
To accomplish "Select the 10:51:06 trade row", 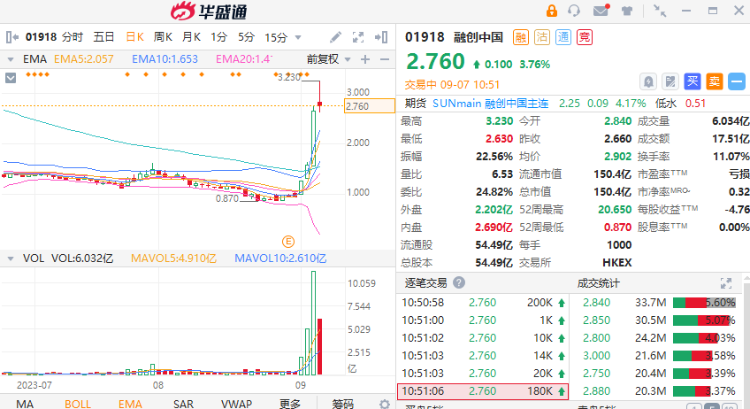I will point(483,391).
